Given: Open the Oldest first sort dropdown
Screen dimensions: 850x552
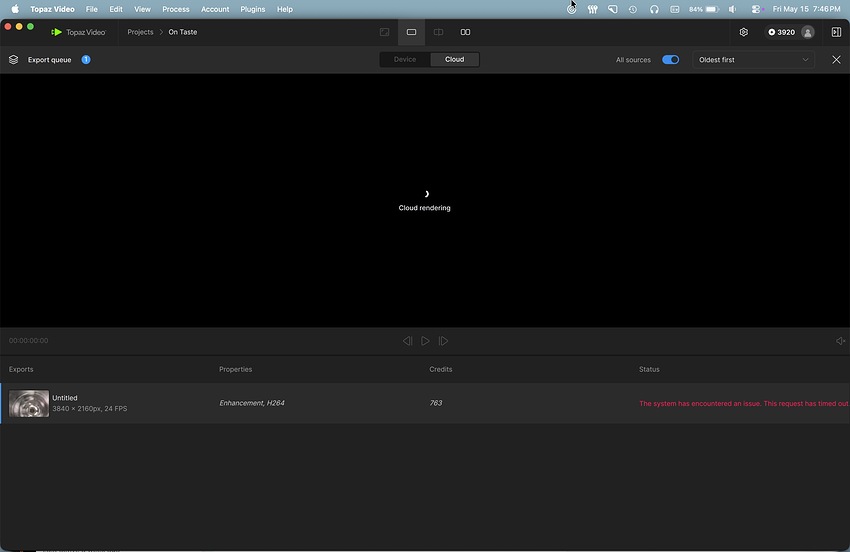Looking at the screenshot, I should tap(753, 60).
